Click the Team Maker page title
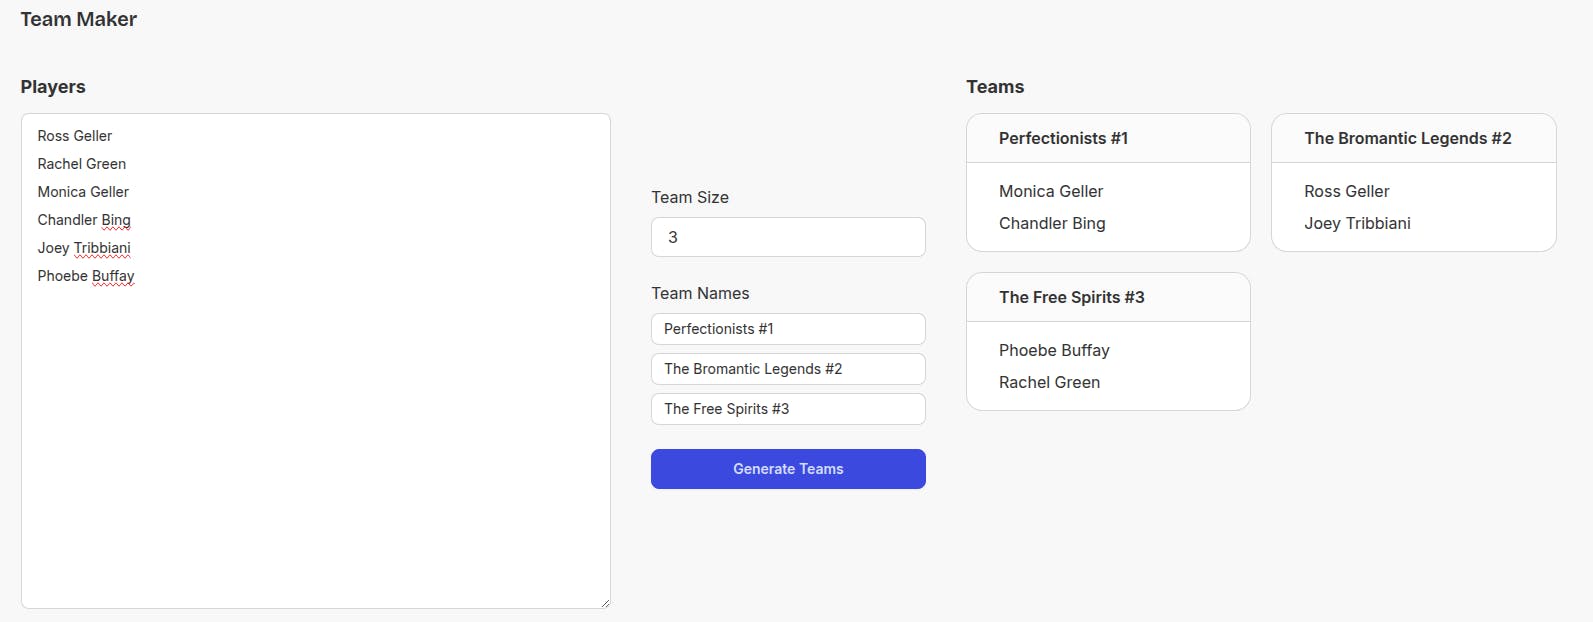This screenshot has width=1593, height=622. pyautogui.click(x=79, y=19)
